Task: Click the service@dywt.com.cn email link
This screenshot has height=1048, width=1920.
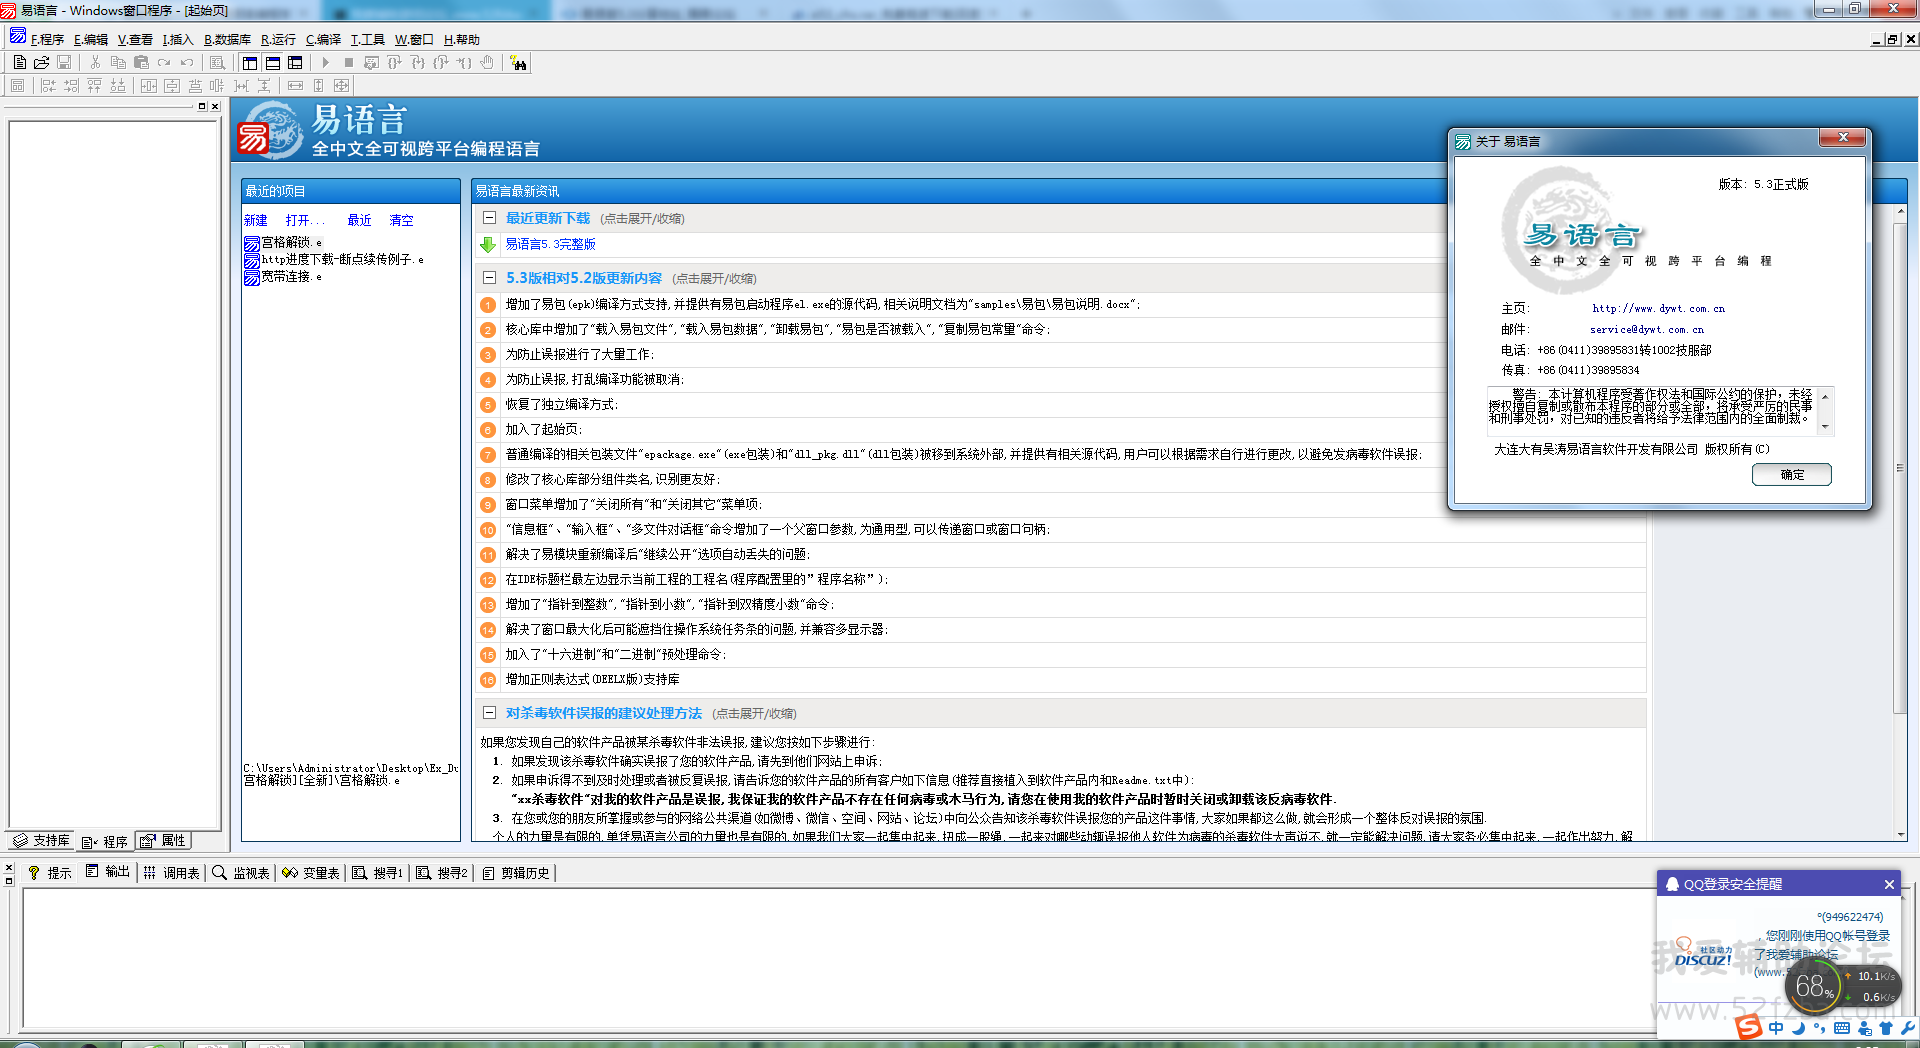Action: point(1647,329)
